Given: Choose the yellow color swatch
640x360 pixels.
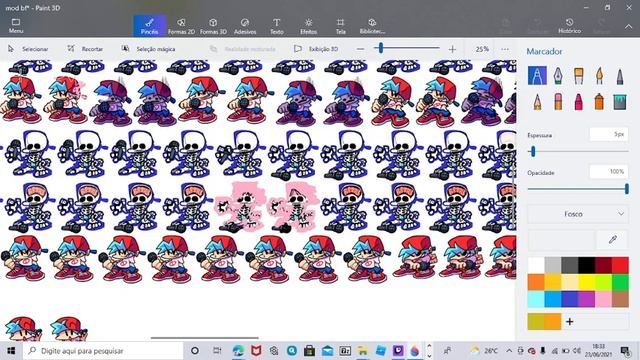Looking at the screenshot, I should click(x=587, y=282).
